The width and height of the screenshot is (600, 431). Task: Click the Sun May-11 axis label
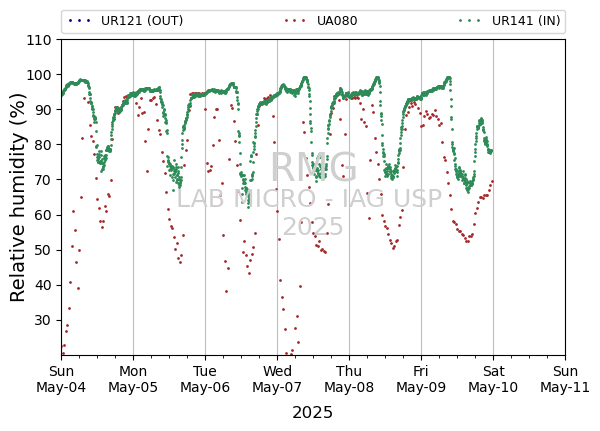(565, 379)
